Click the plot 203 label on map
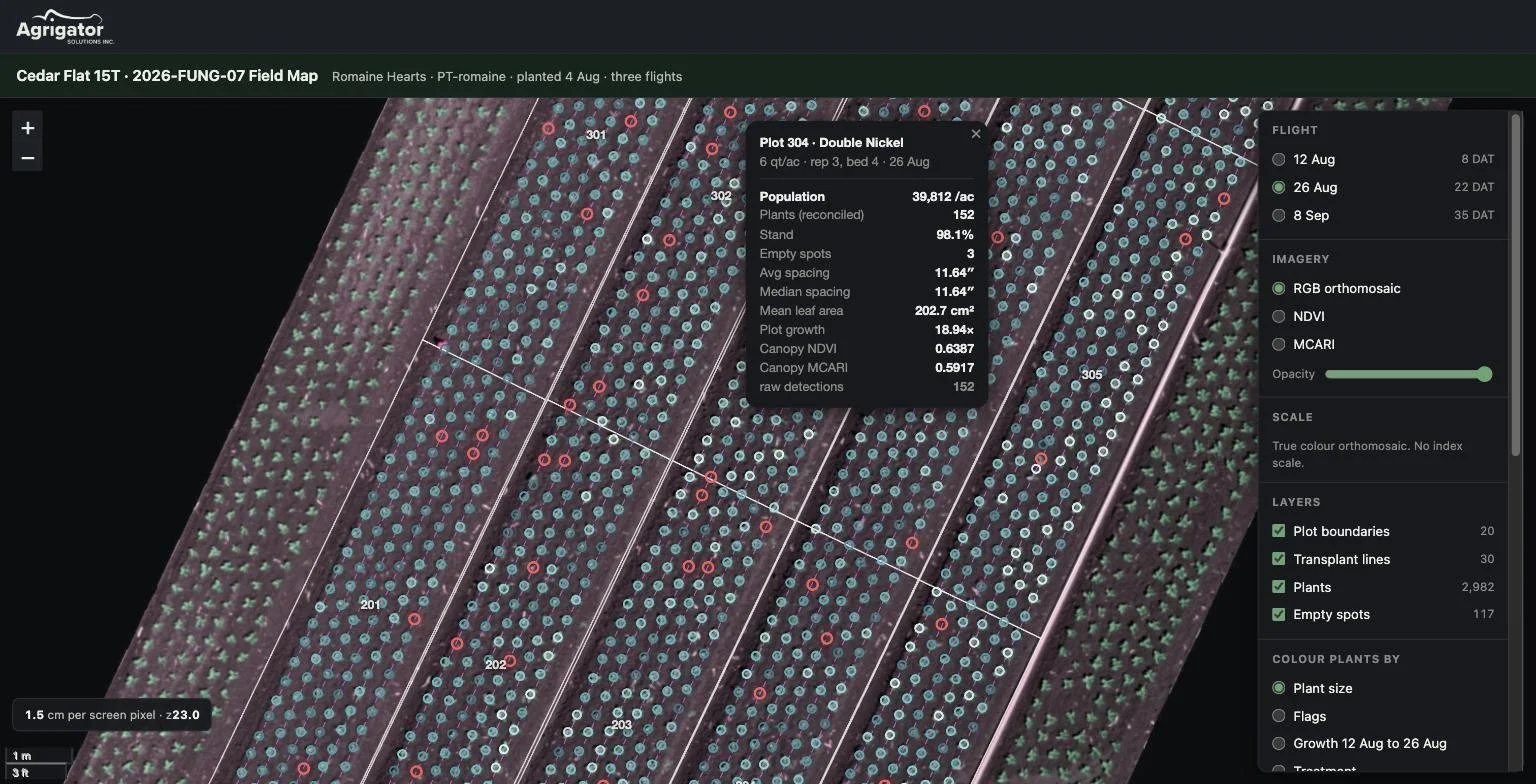The width and height of the screenshot is (1536, 784). 621,725
